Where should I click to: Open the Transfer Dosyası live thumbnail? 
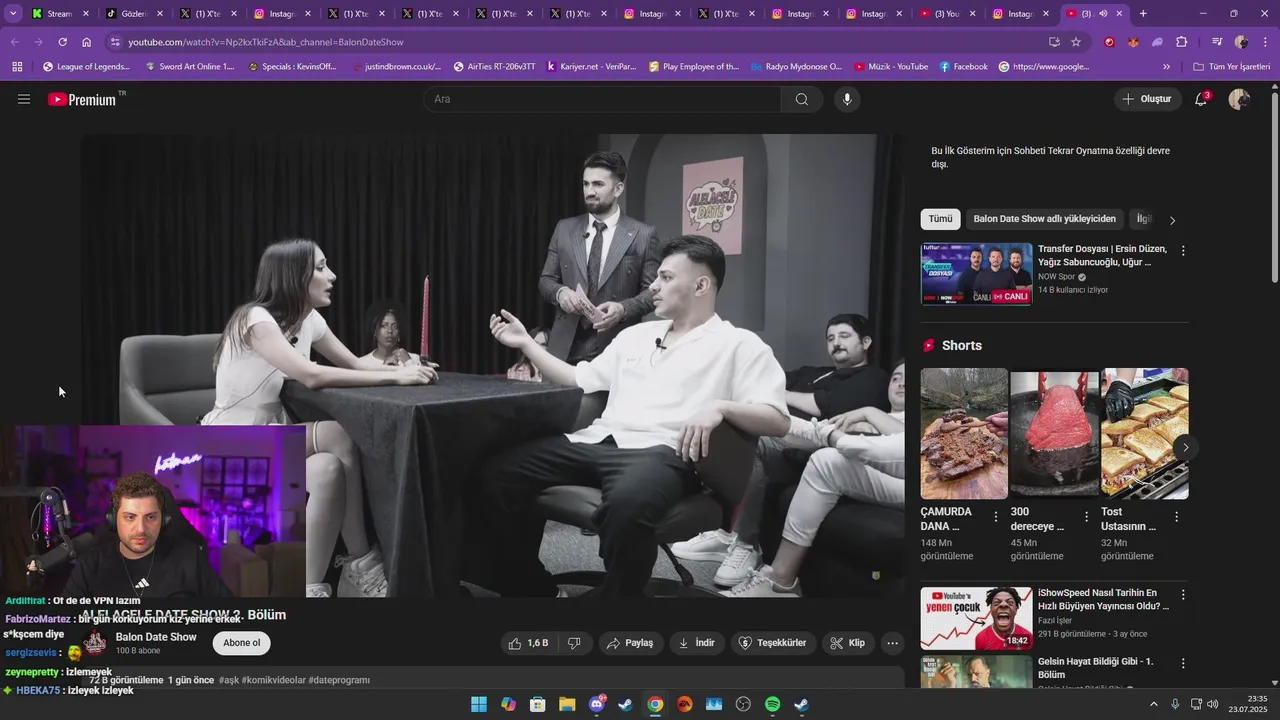click(976, 274)
